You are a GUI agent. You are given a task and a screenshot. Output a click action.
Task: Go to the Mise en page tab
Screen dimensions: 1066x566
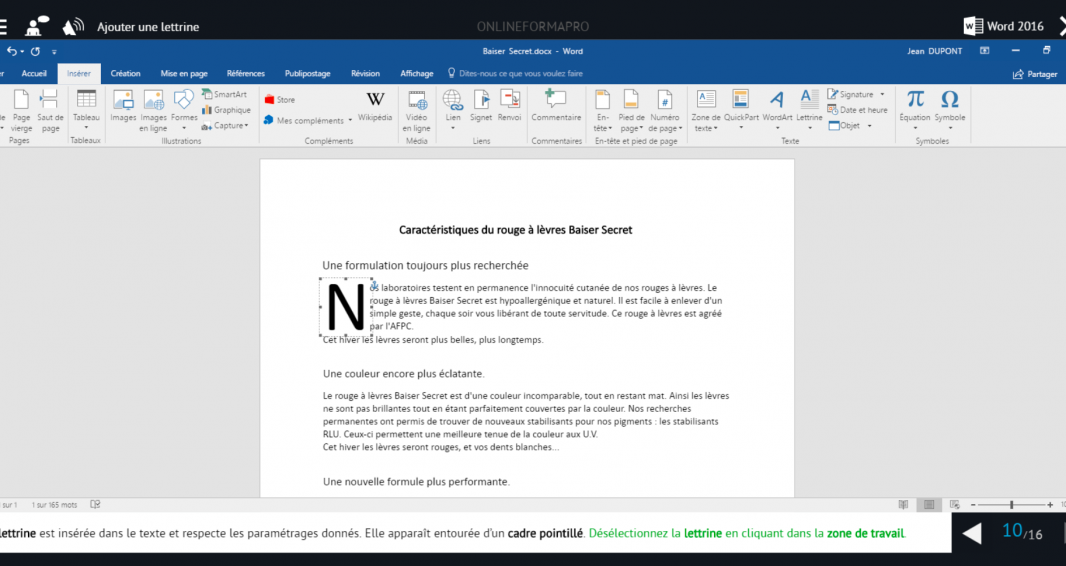184,73
